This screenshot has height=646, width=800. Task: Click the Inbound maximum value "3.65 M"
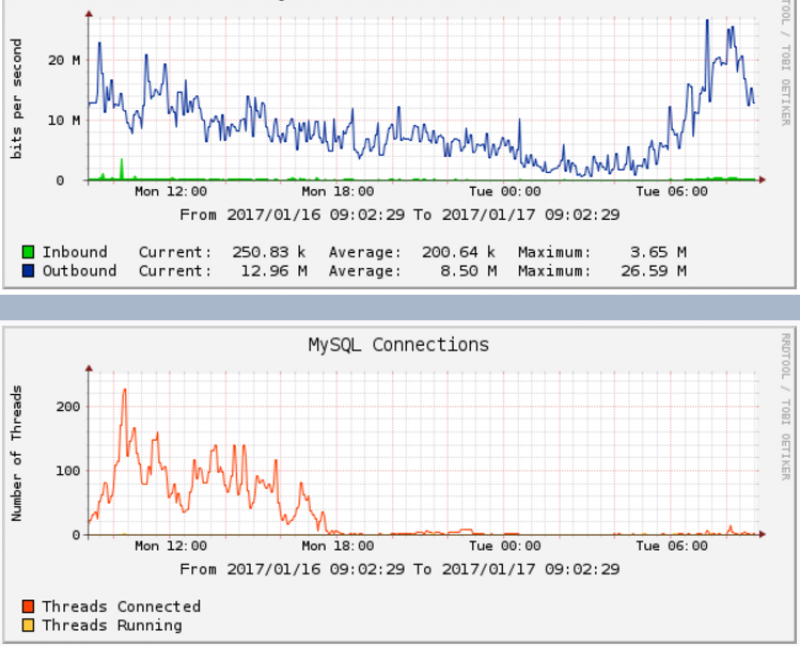[658, 252]
